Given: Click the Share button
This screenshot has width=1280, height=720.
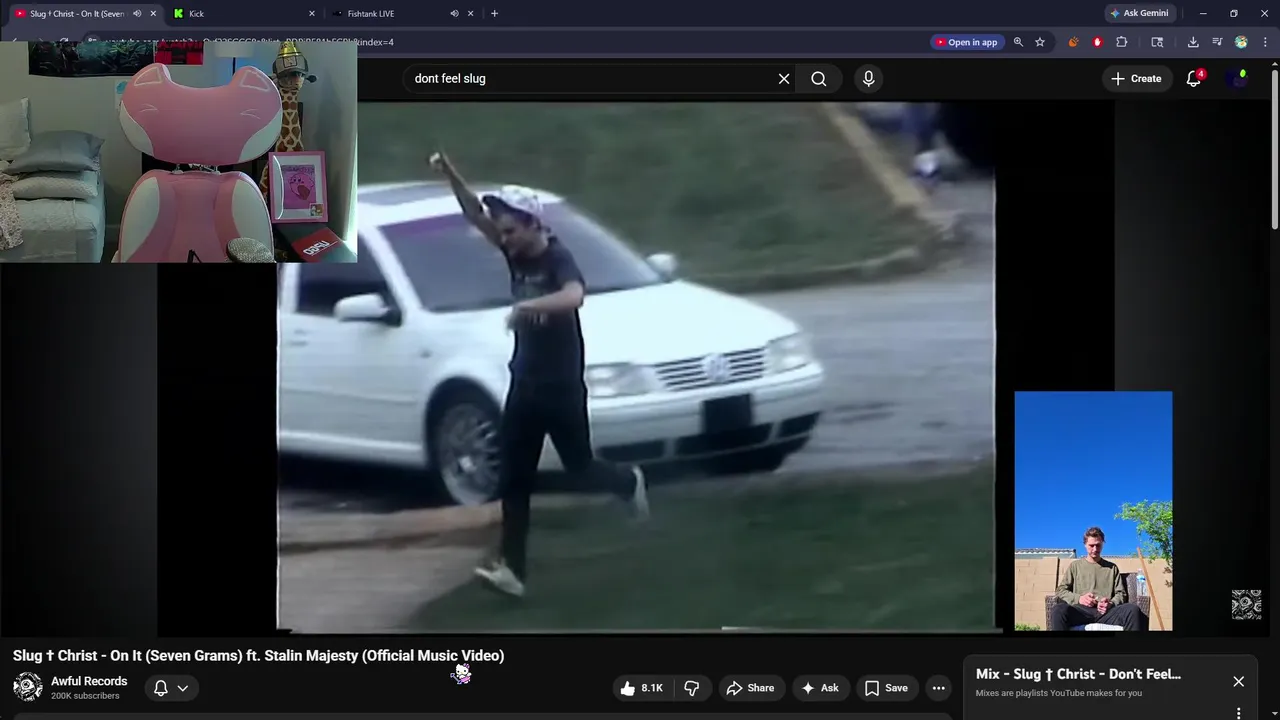Looking at the screenshot, I should 750,688.
